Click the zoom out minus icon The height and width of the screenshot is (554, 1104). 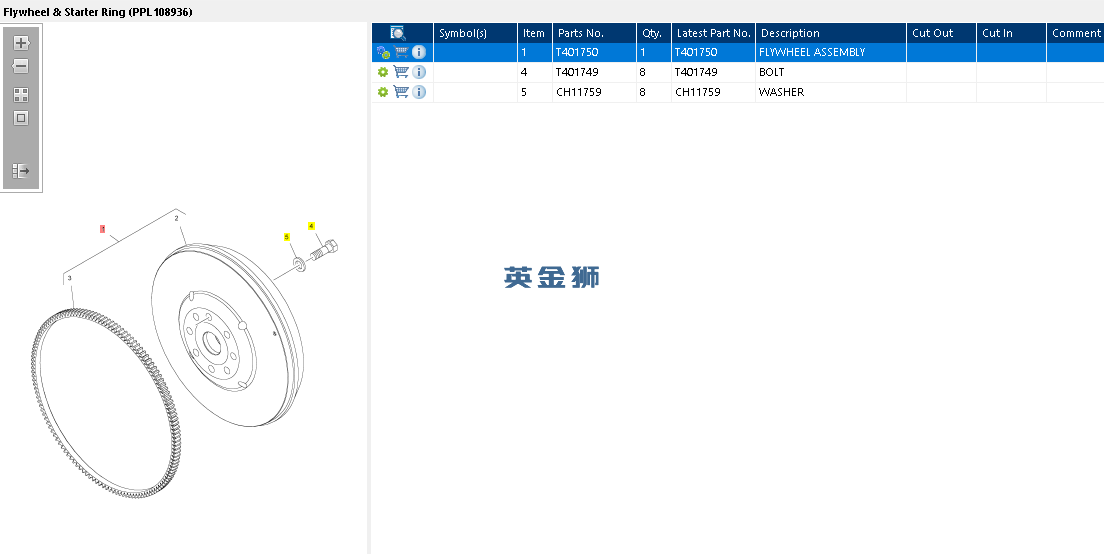point(21,66)
